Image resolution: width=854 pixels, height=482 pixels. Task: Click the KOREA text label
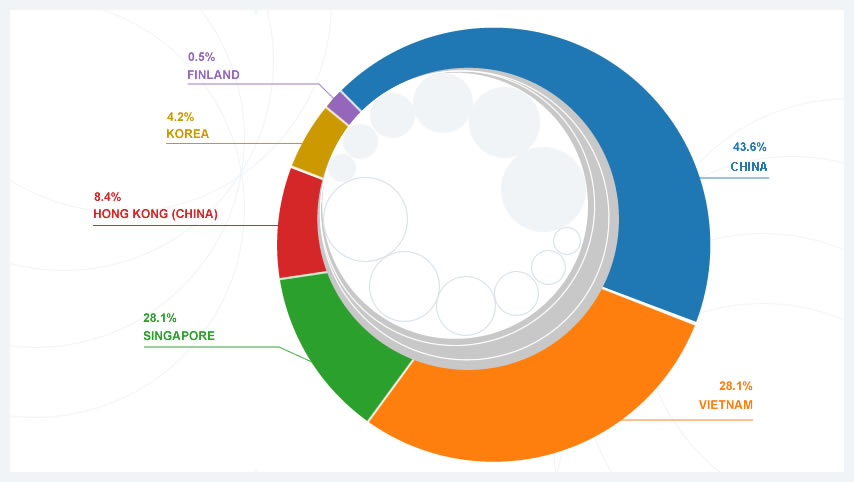click(187, 133)
